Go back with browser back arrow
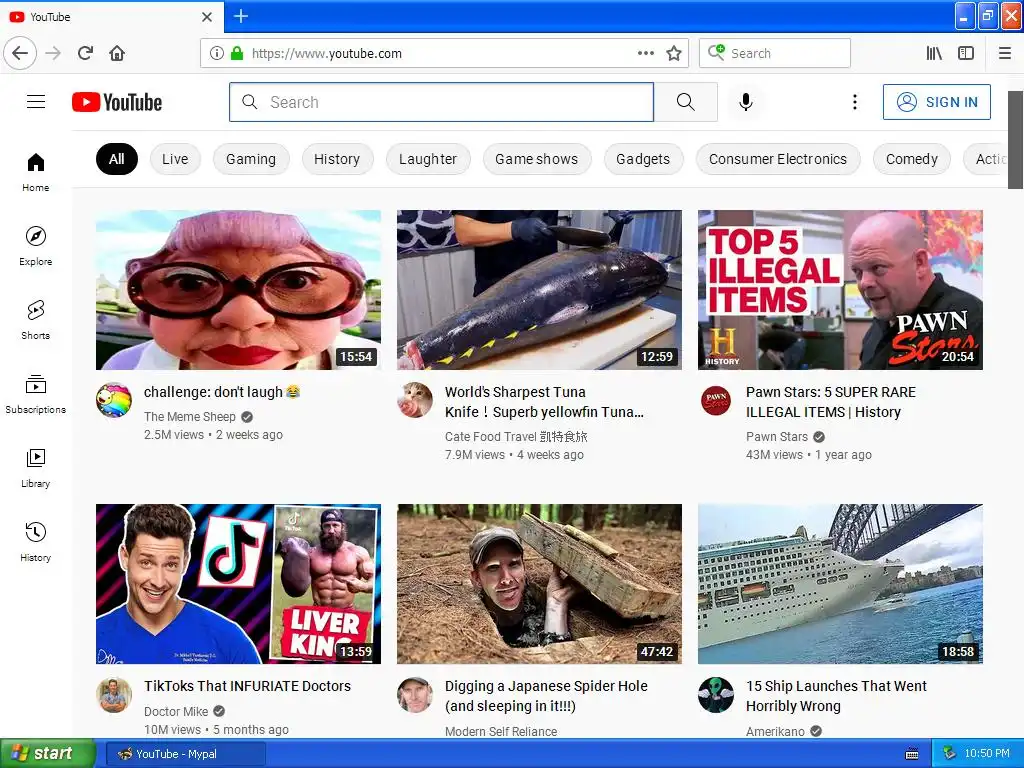Viewport: 1024px width, 768px height. coord(20,53)
